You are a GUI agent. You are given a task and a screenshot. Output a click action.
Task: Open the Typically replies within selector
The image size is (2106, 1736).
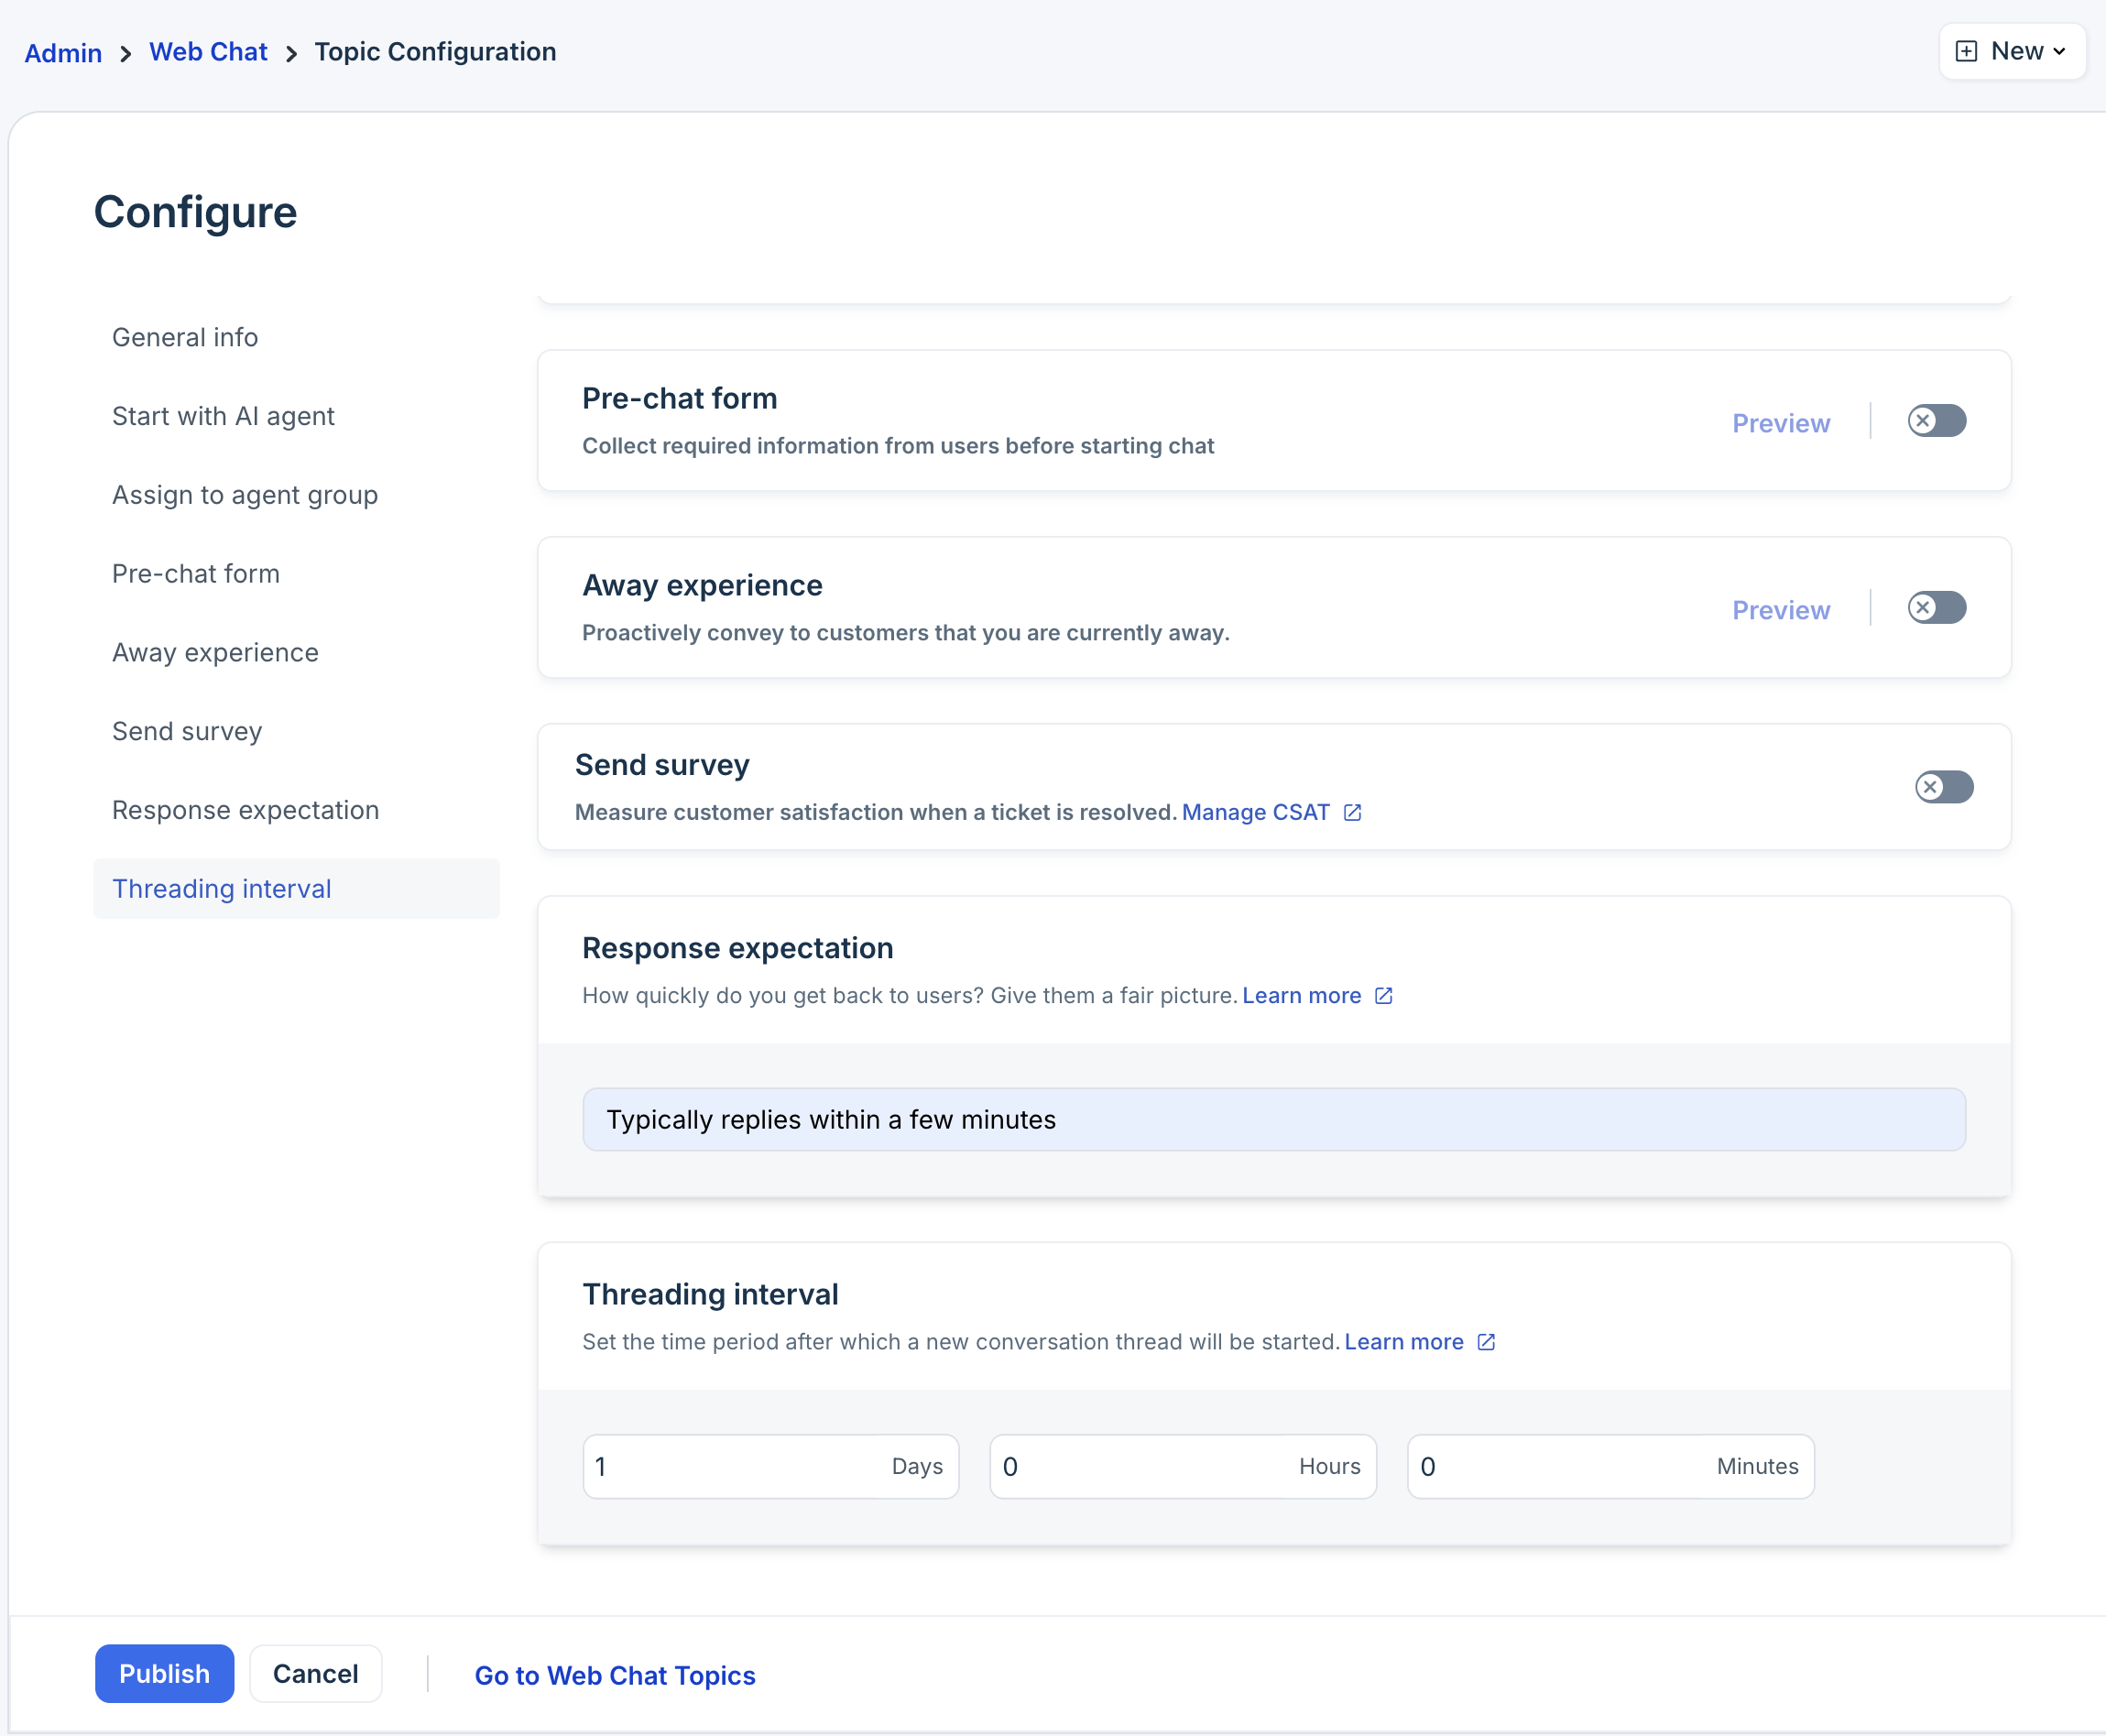coord(1273,1120)
